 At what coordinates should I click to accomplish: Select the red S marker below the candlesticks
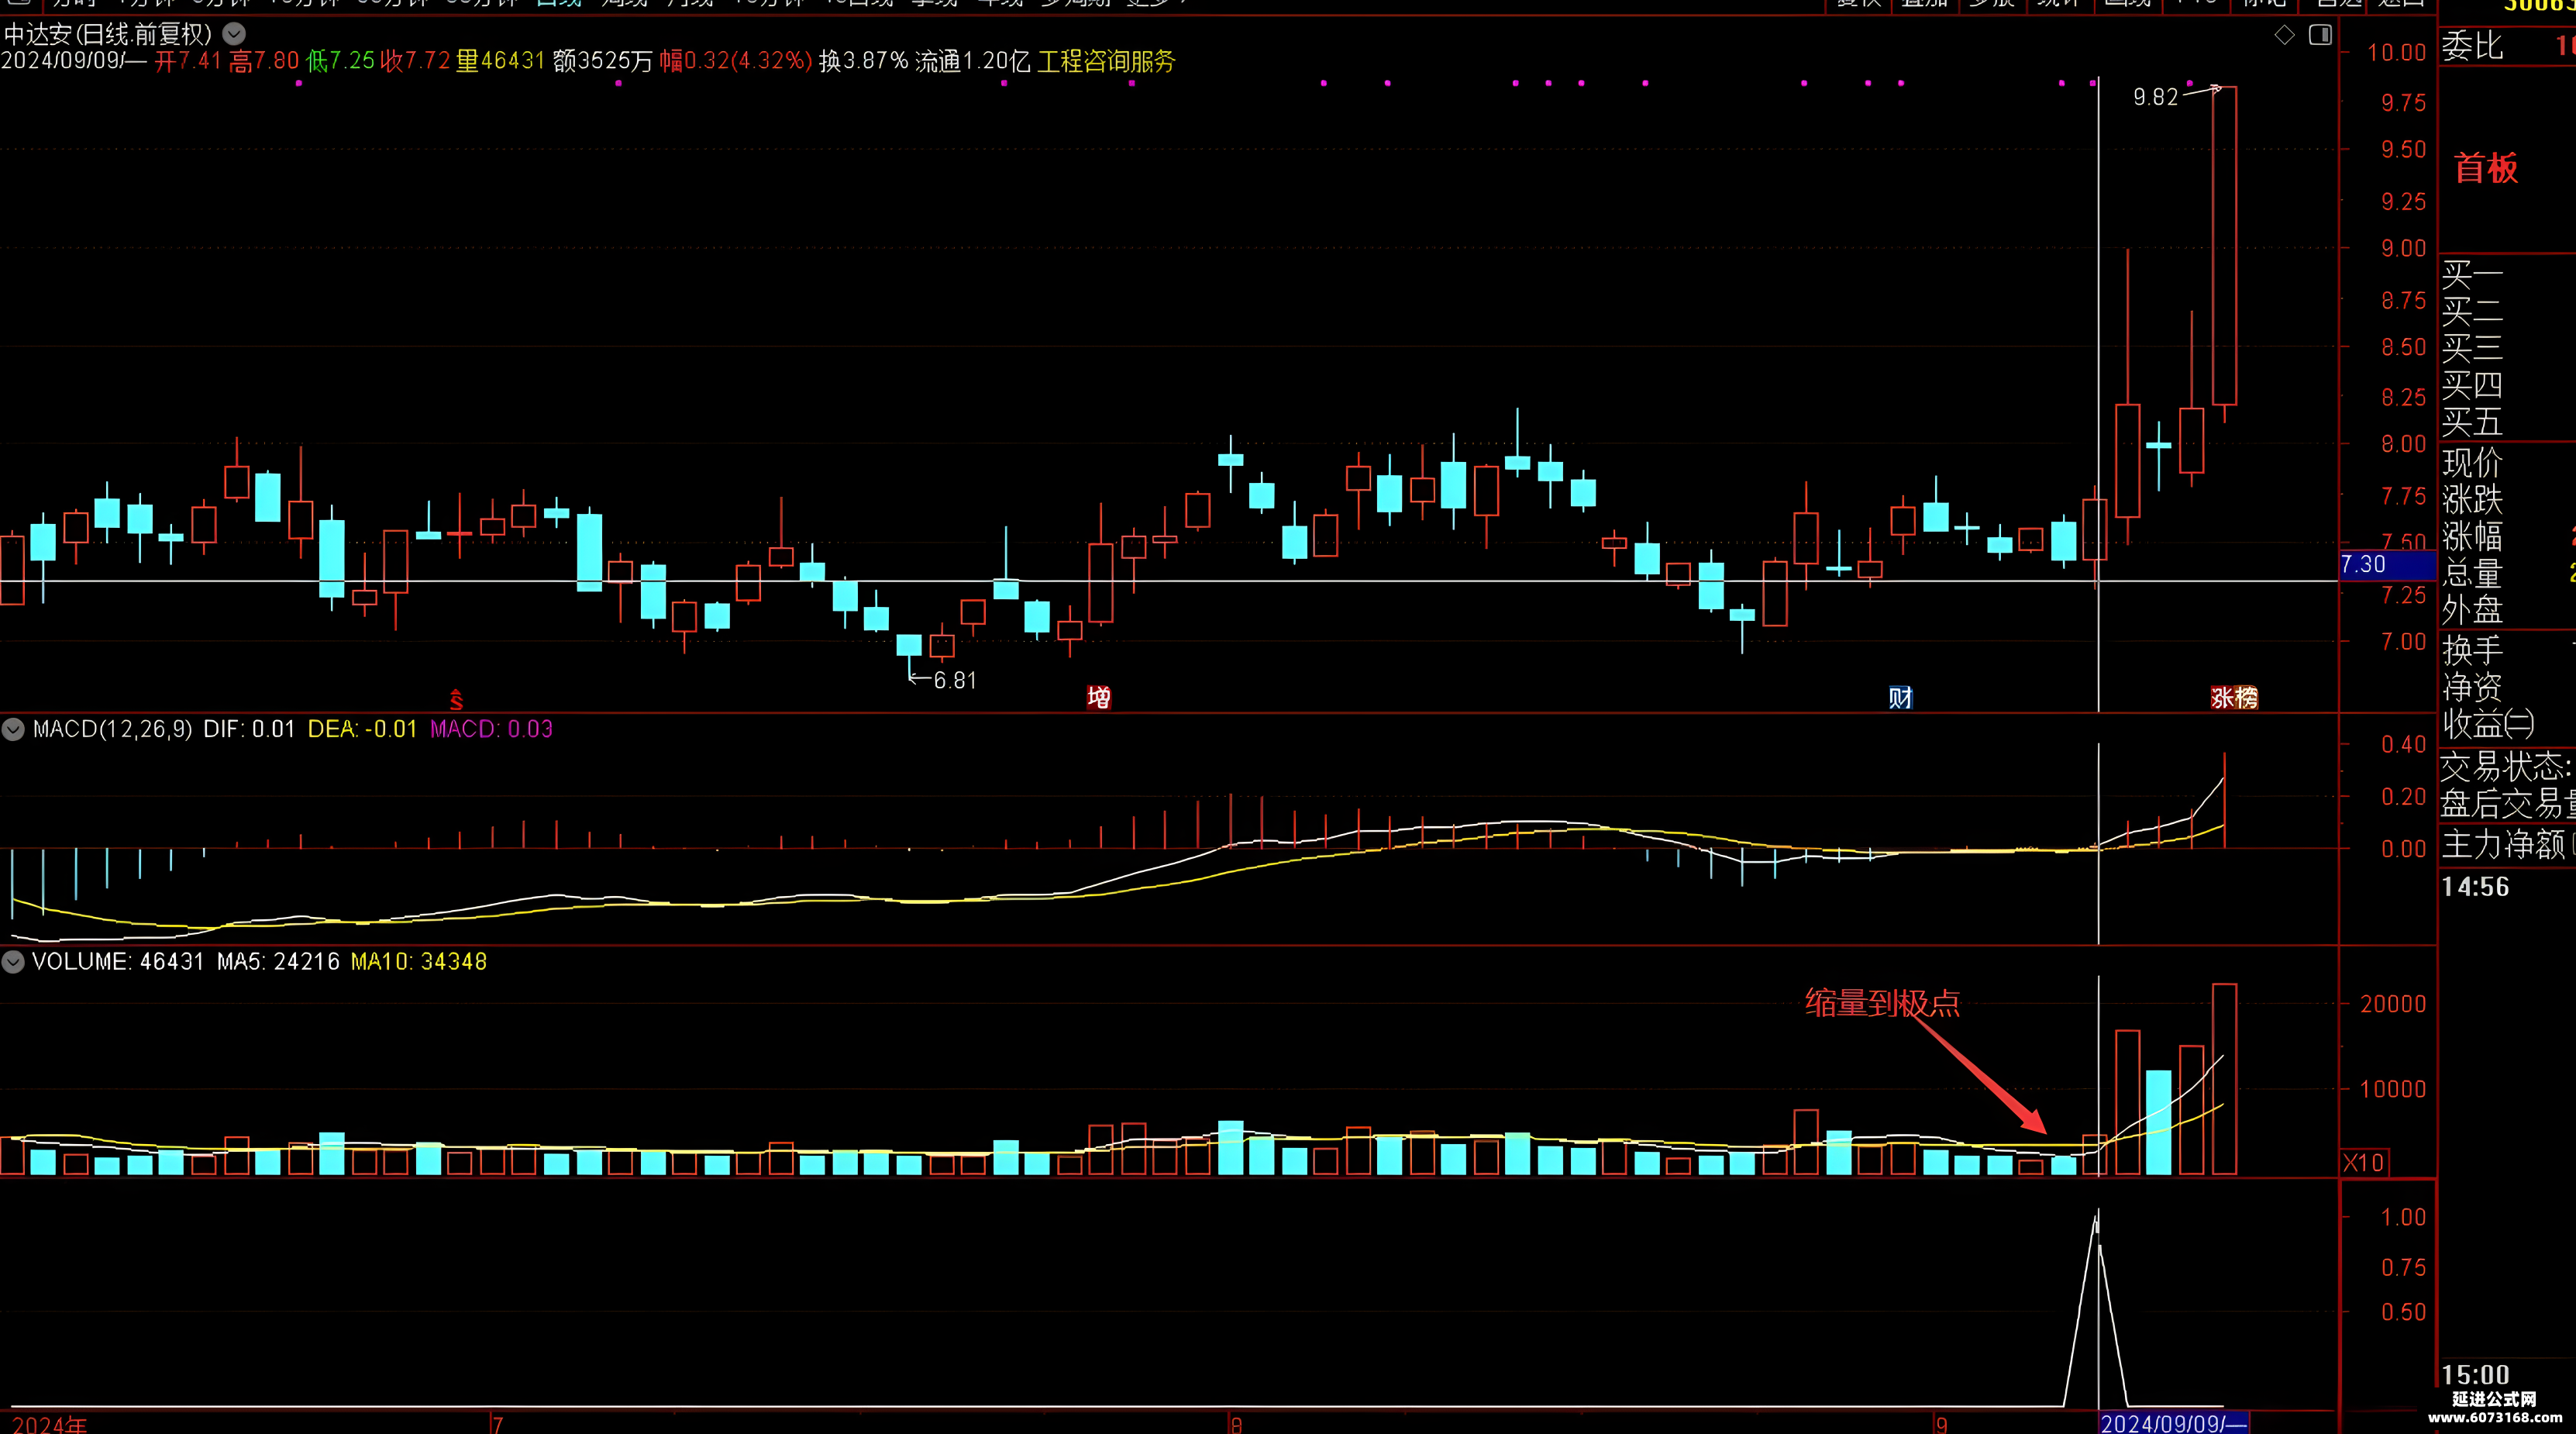(x=456, y=699)
